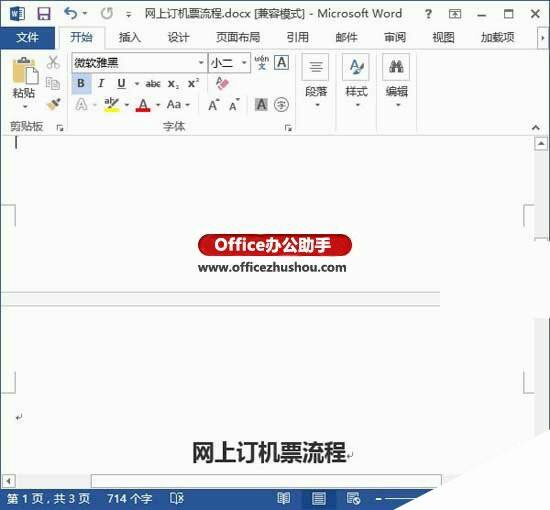550x510 pixels.
Task: Switch to the 视图 View tab
Action: coord(443,37)
